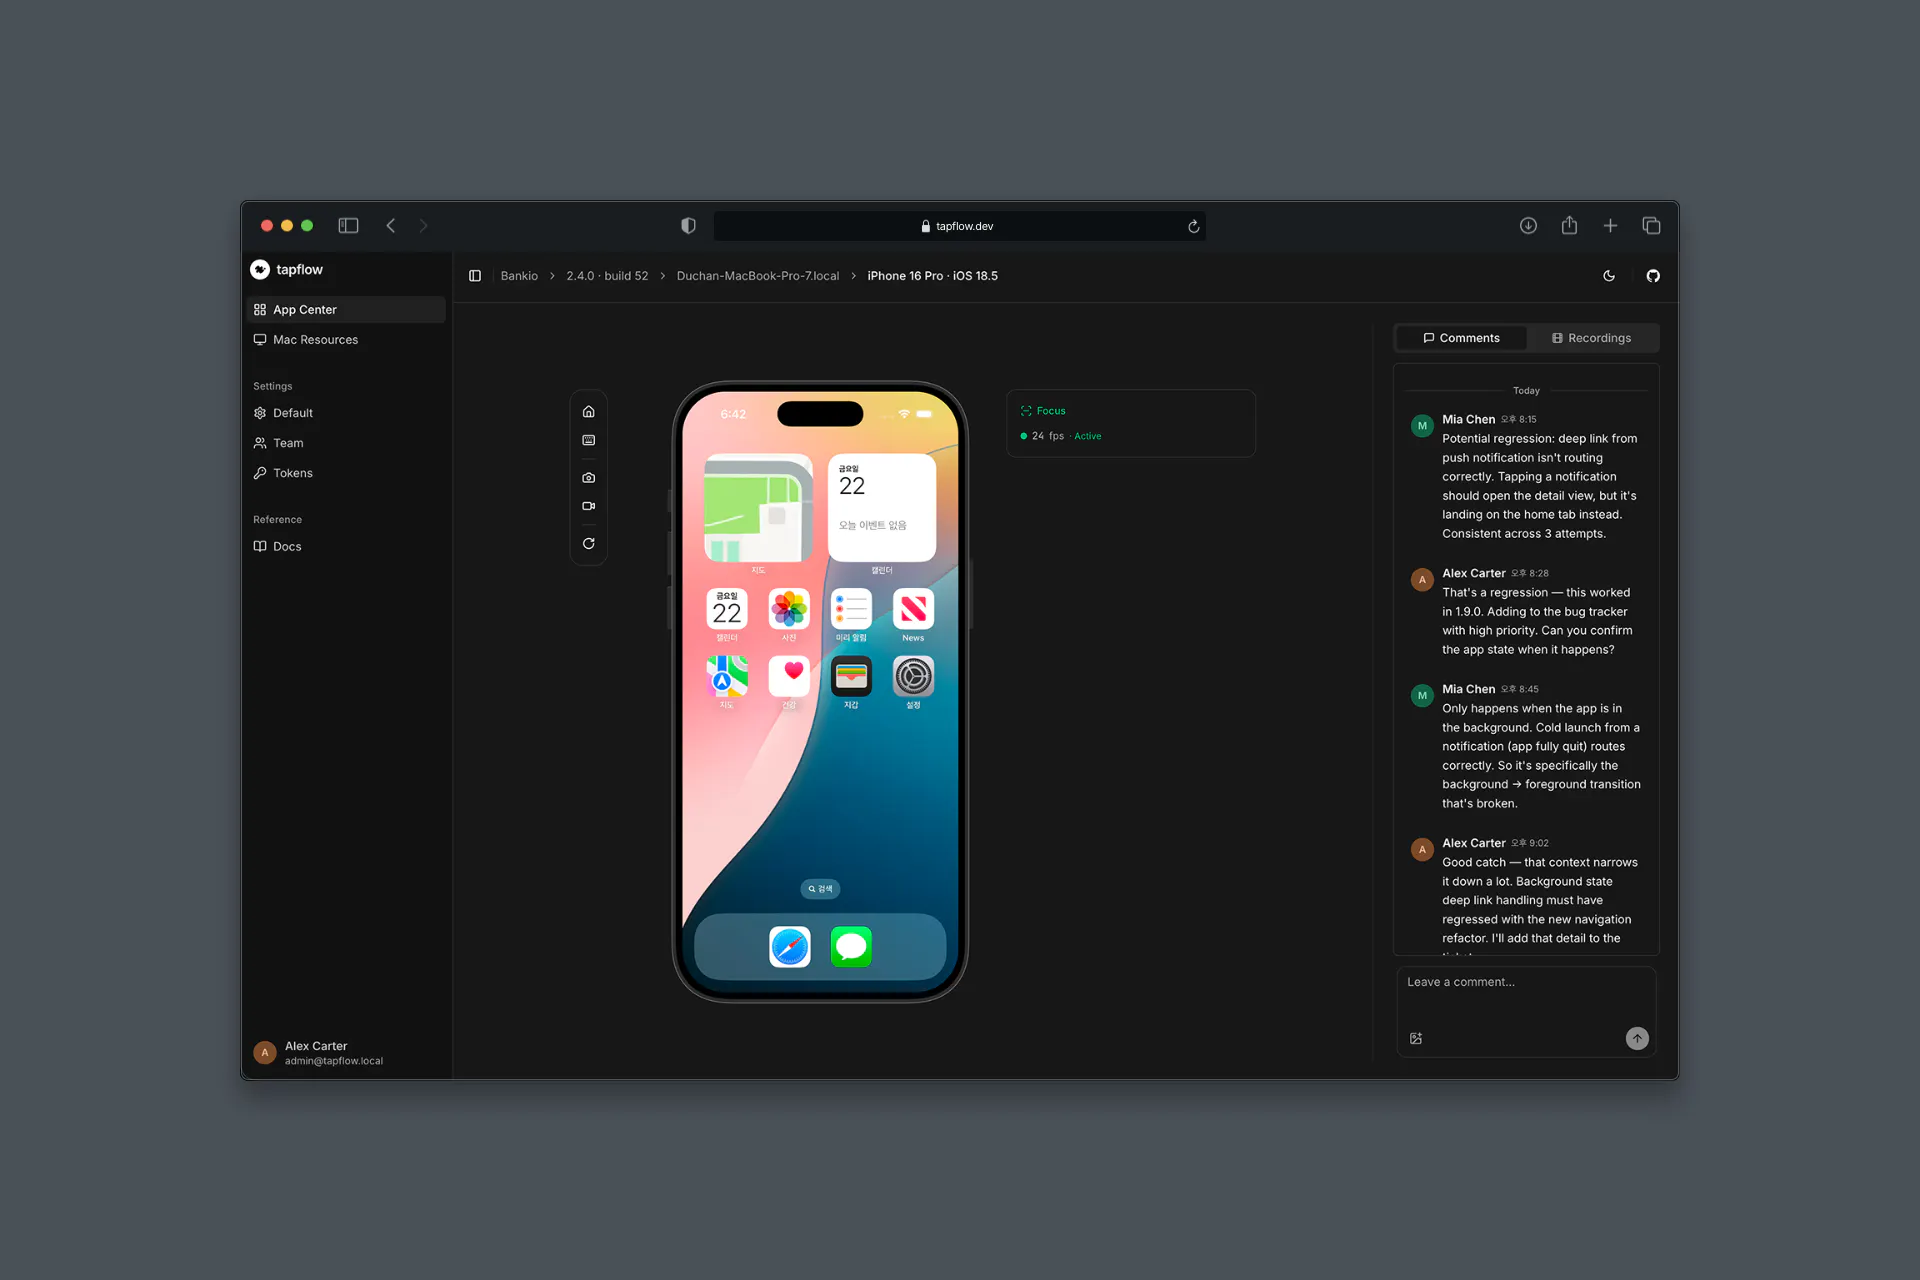Attach image to comment icon
The height and width of the screenshot is (1280, 1920).
tap(1416, 1039)
